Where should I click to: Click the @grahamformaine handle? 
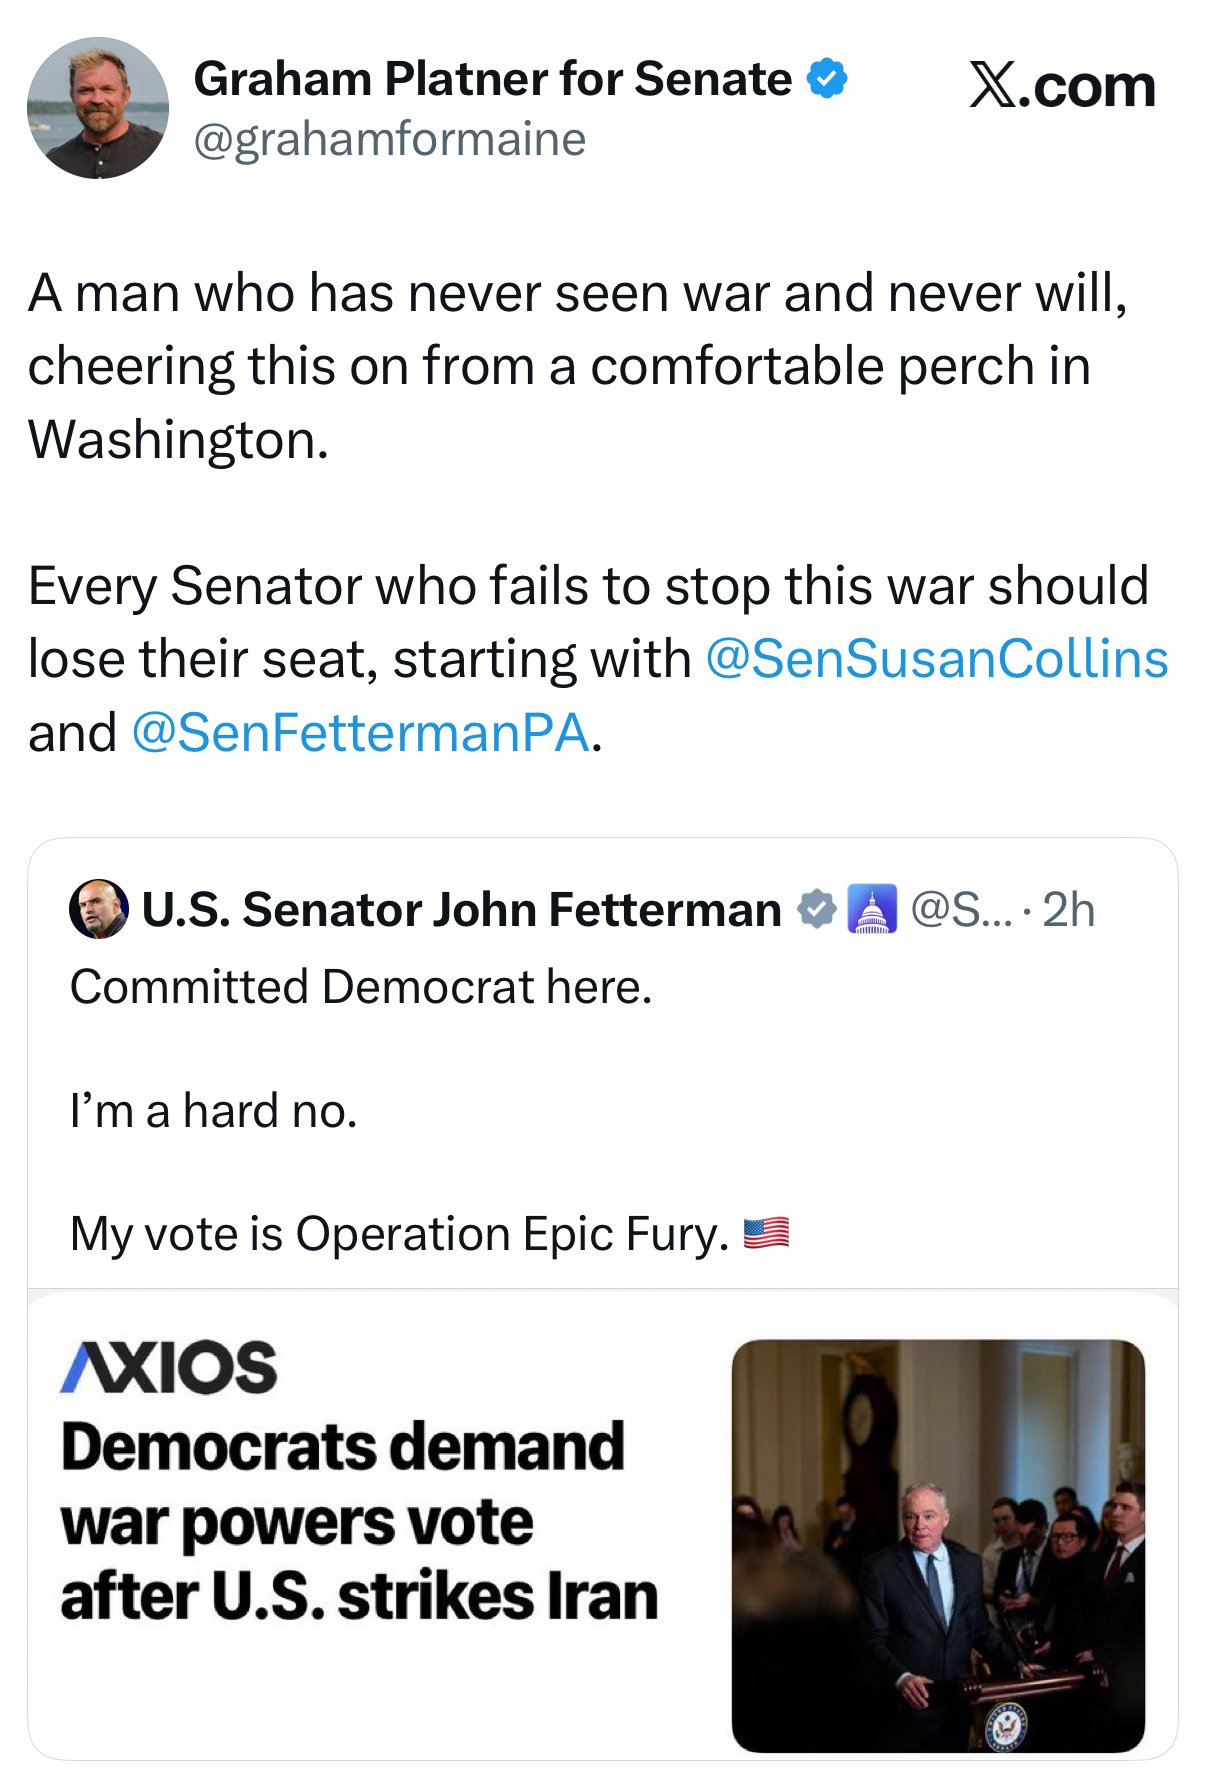tap(389, 139)
